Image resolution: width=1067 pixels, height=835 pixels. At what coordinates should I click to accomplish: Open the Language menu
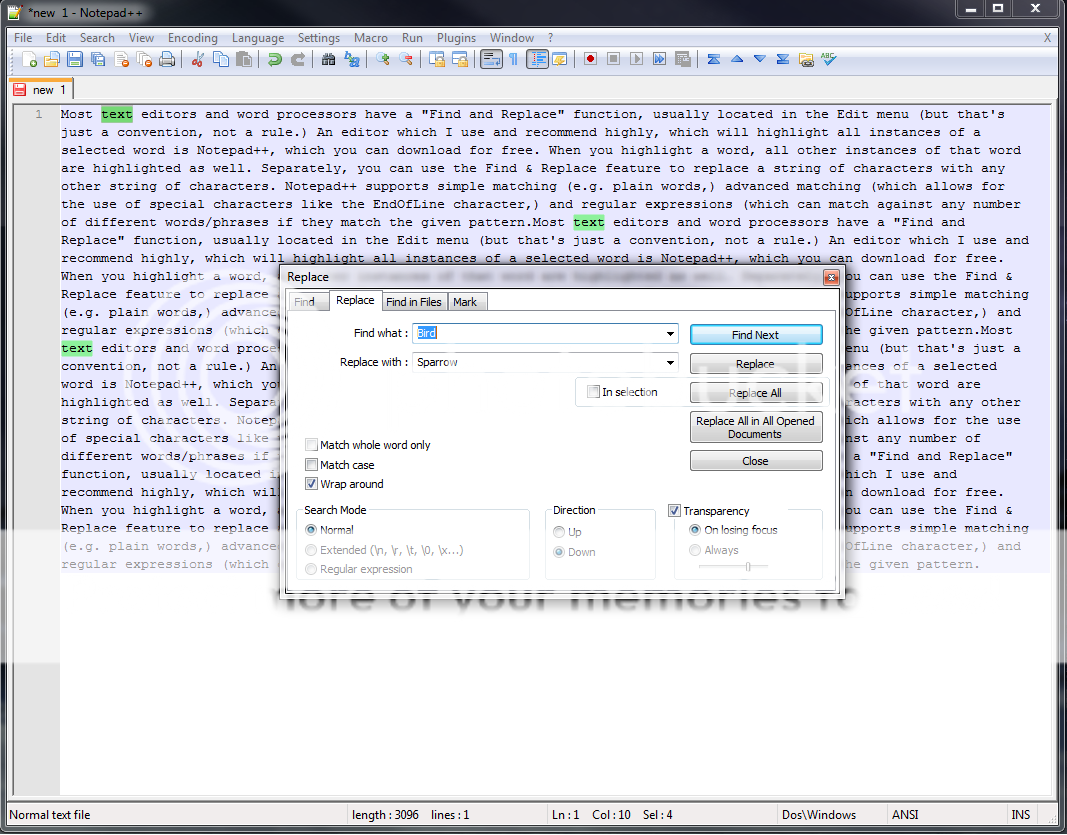258,38
